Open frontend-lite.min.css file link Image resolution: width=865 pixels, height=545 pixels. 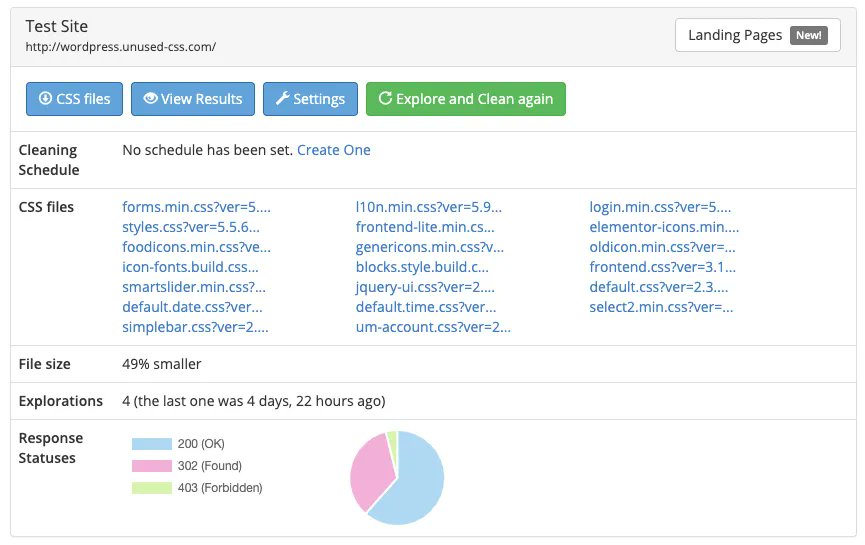tap(425, 227)
